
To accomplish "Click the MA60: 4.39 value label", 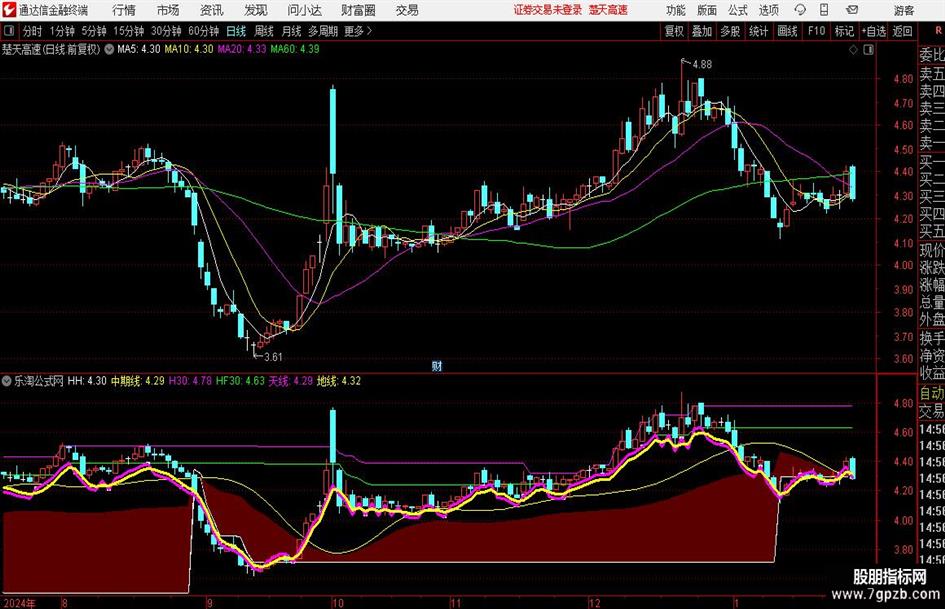I will [x=295, y=49].
